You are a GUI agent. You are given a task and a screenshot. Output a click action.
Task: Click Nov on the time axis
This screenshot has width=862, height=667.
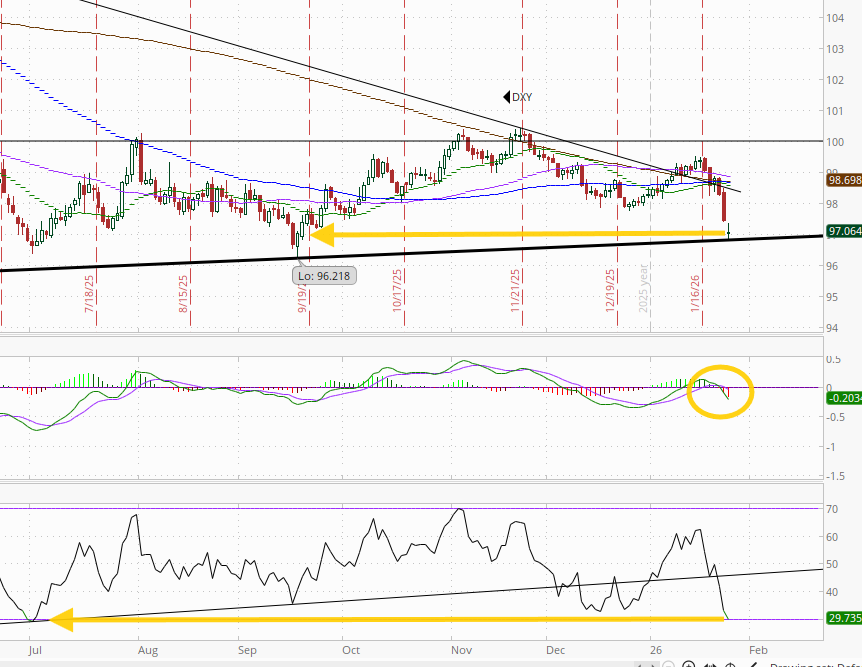pos(461,650)
